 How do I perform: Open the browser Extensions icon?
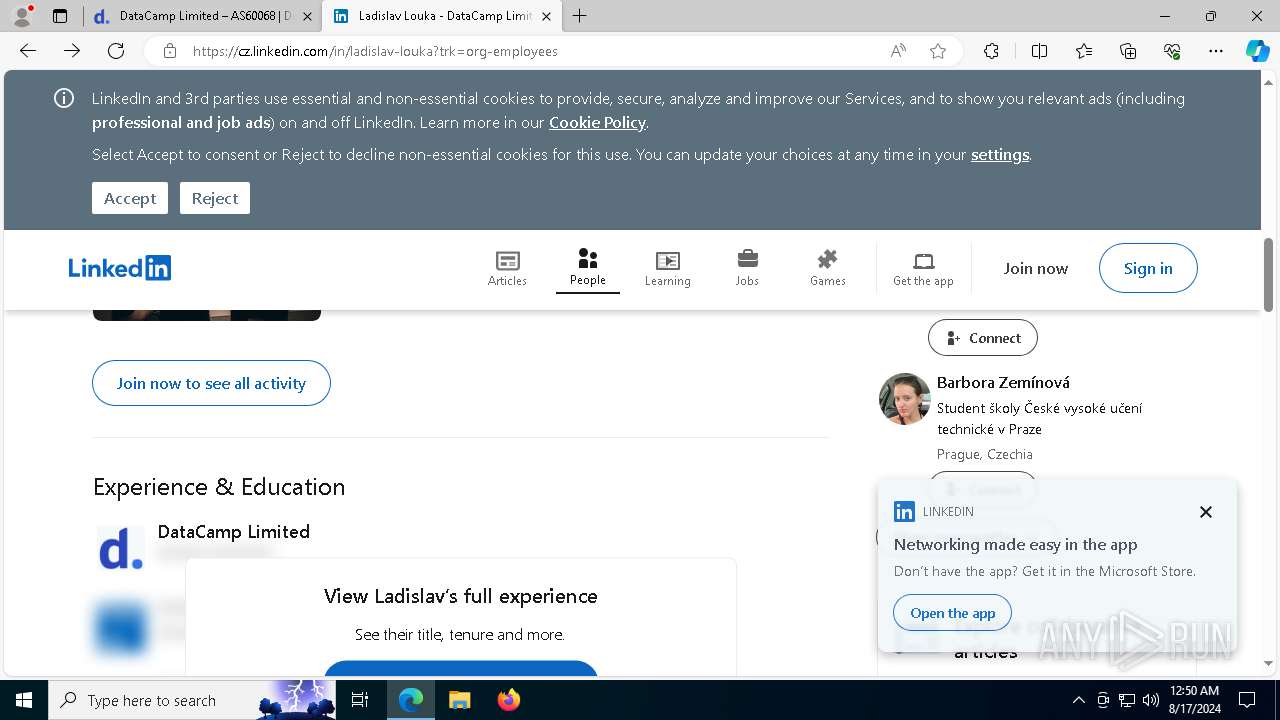[x=991, y=51]
